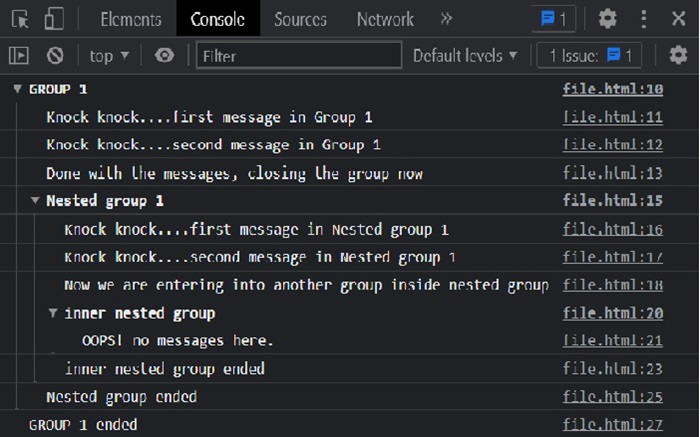Screen dimensions: 700x437
Task: Open source link file.html:17
Action: [x=612, y=257]
